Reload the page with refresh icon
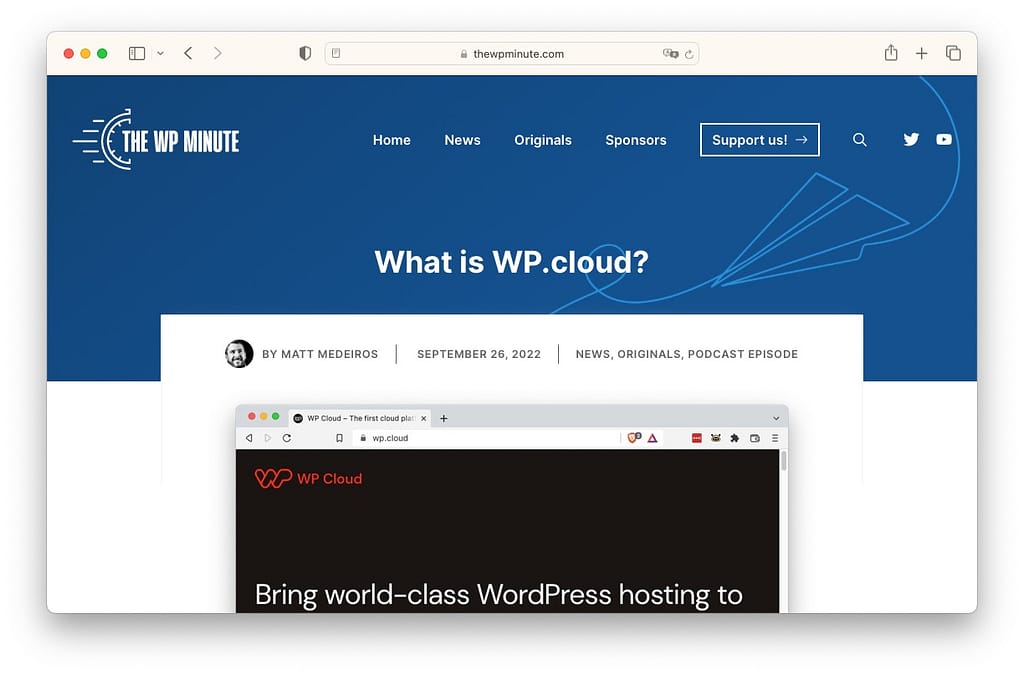The width and height of the screenshot is (1024, 675). [x=689, y=54]
